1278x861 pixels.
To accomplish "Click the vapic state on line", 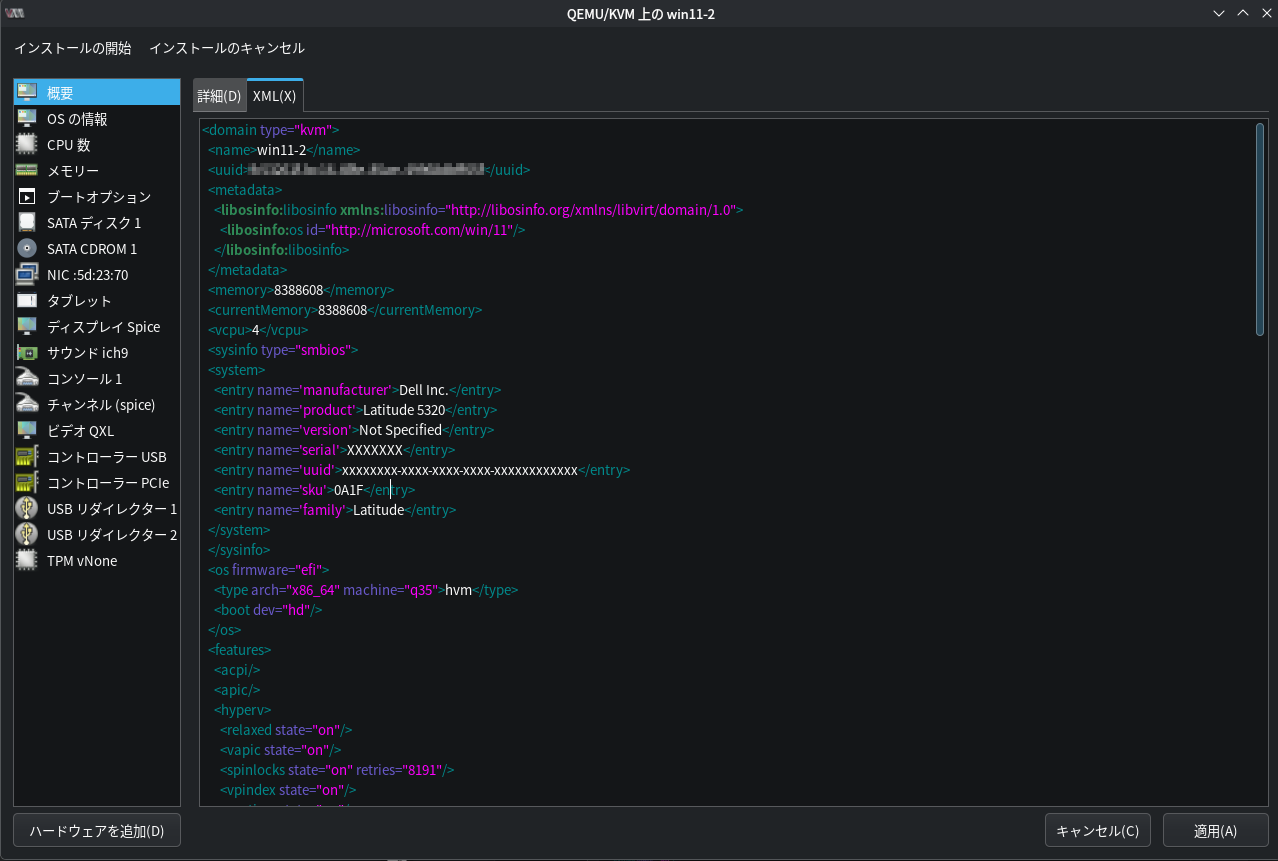I will [281, 750].
